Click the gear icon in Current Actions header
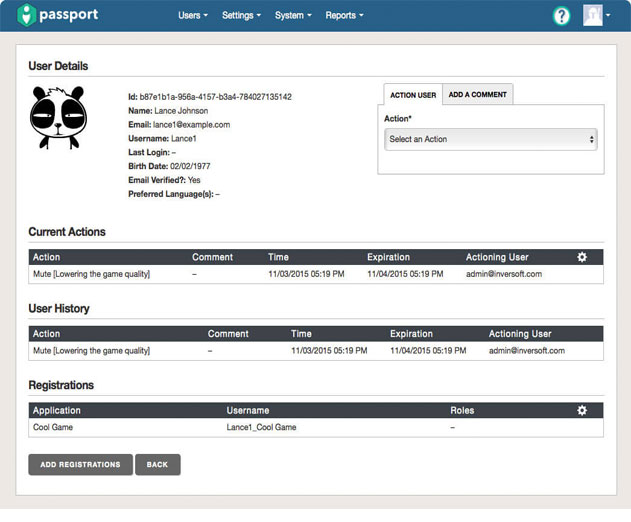The height and width of the screenshot is (522, 631). click(582, 257)
